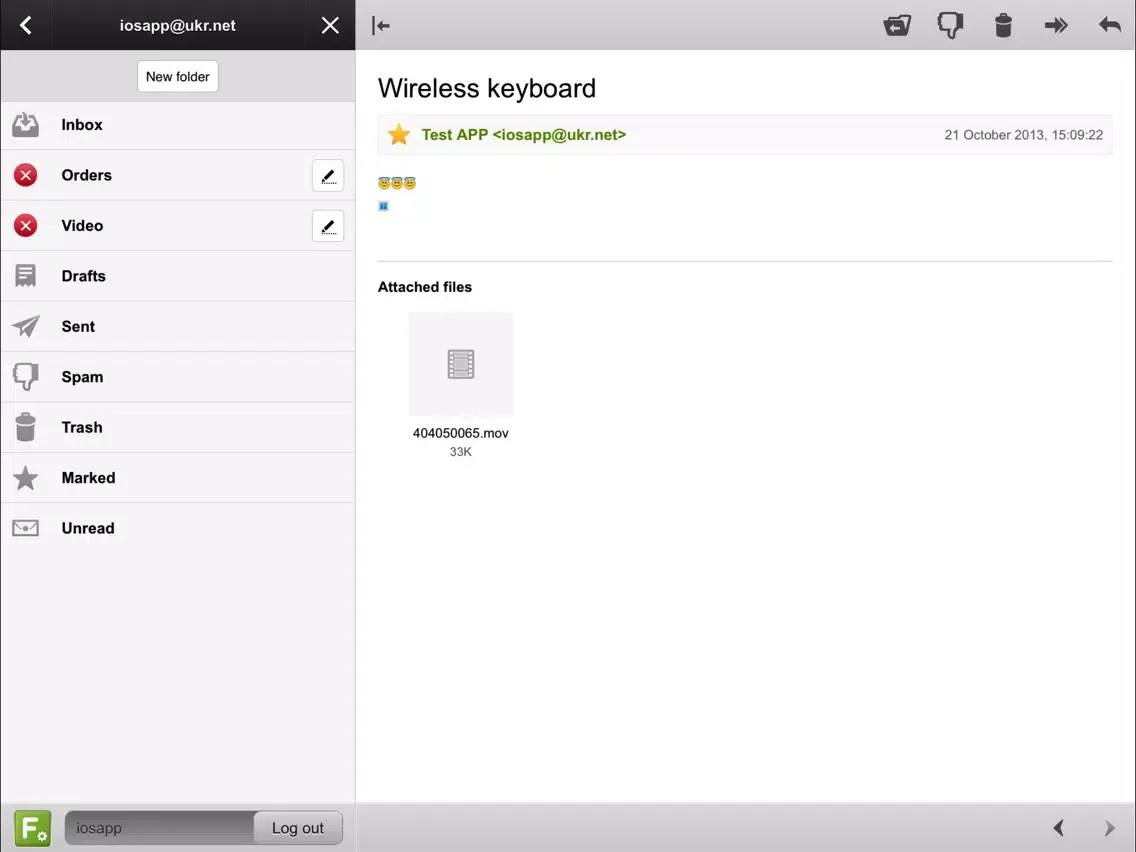Go to the next message
Viewport: 1136px width, 852px height.
(1109, 828)
